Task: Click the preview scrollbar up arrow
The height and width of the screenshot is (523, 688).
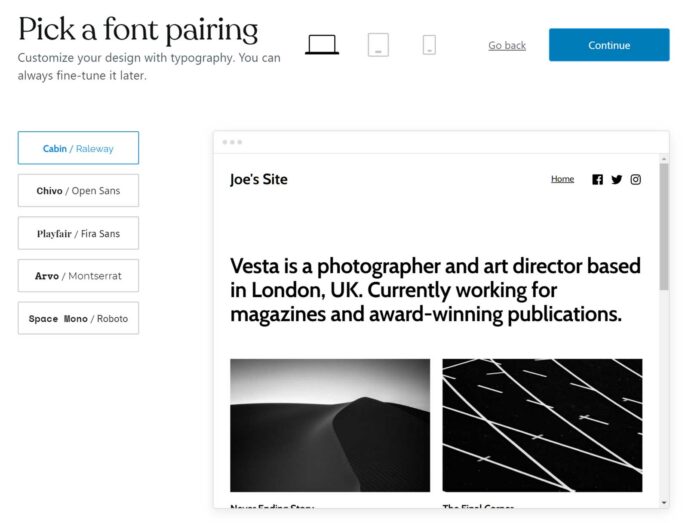Action: pyautogui.click(x=664, y=159)
